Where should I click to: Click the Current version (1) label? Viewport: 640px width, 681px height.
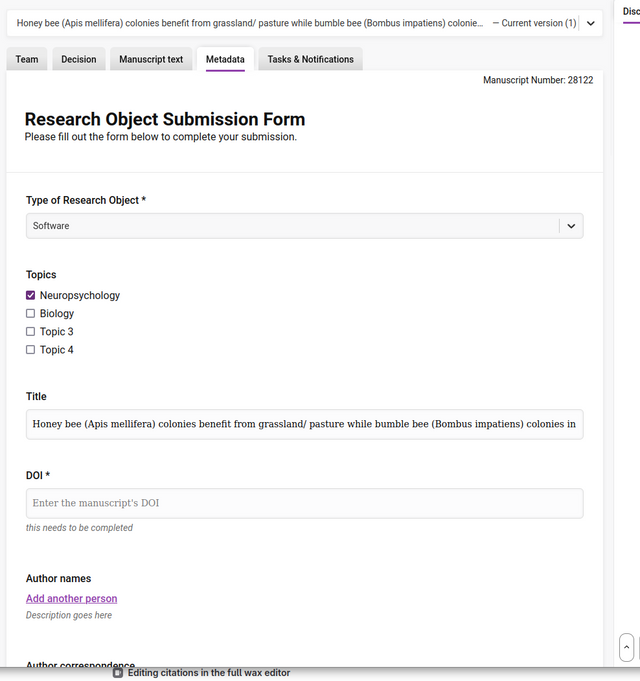click(x=539, y=23)
